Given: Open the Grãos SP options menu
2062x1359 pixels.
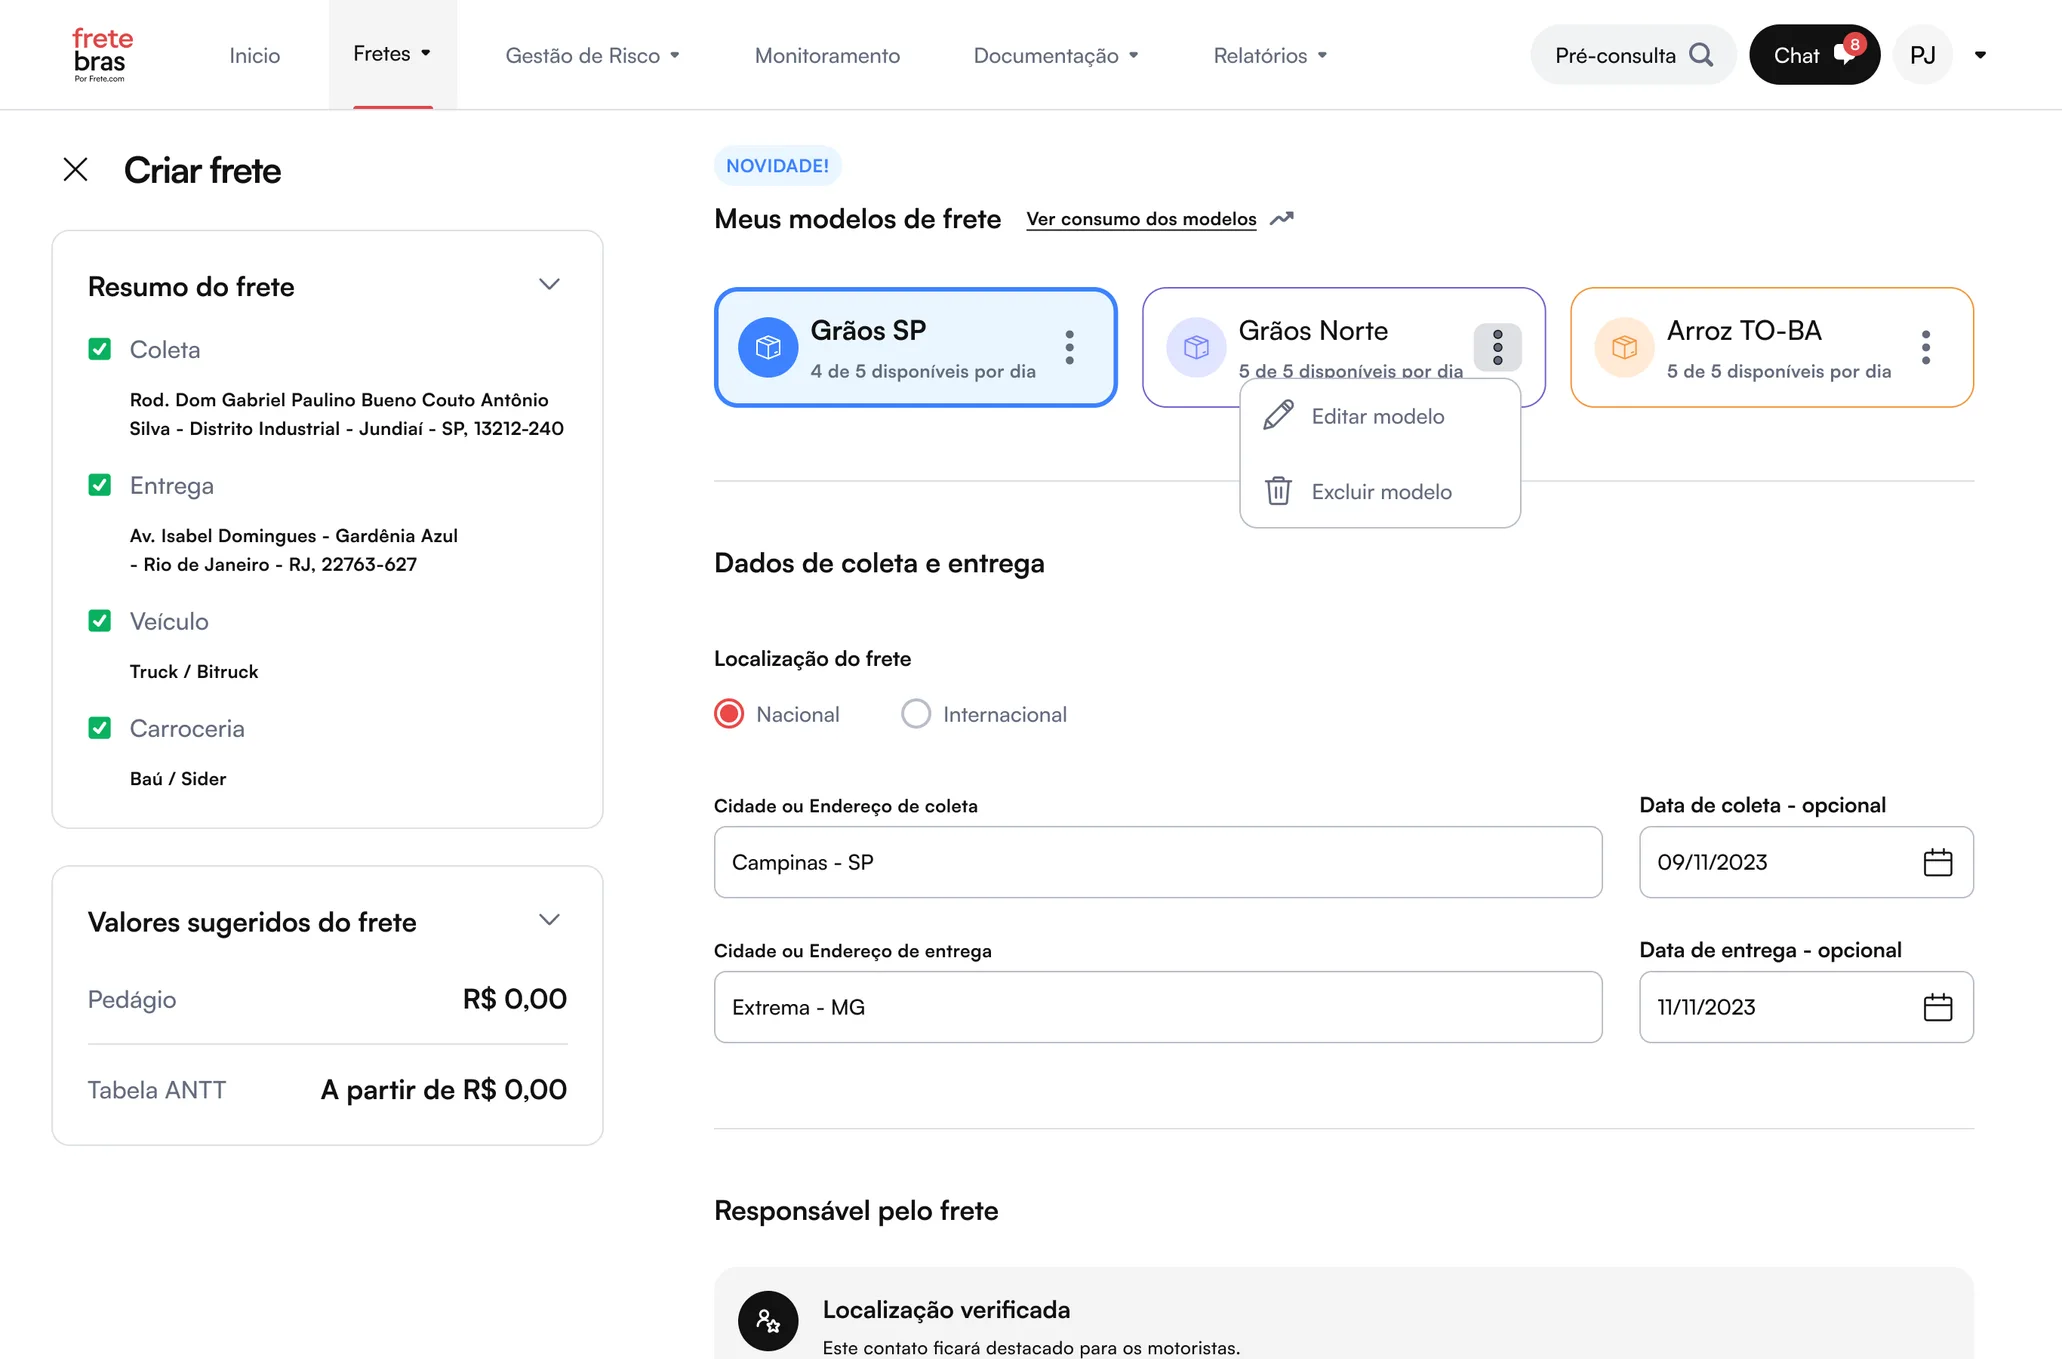Looking at the screenshot, I should 1069,347.
